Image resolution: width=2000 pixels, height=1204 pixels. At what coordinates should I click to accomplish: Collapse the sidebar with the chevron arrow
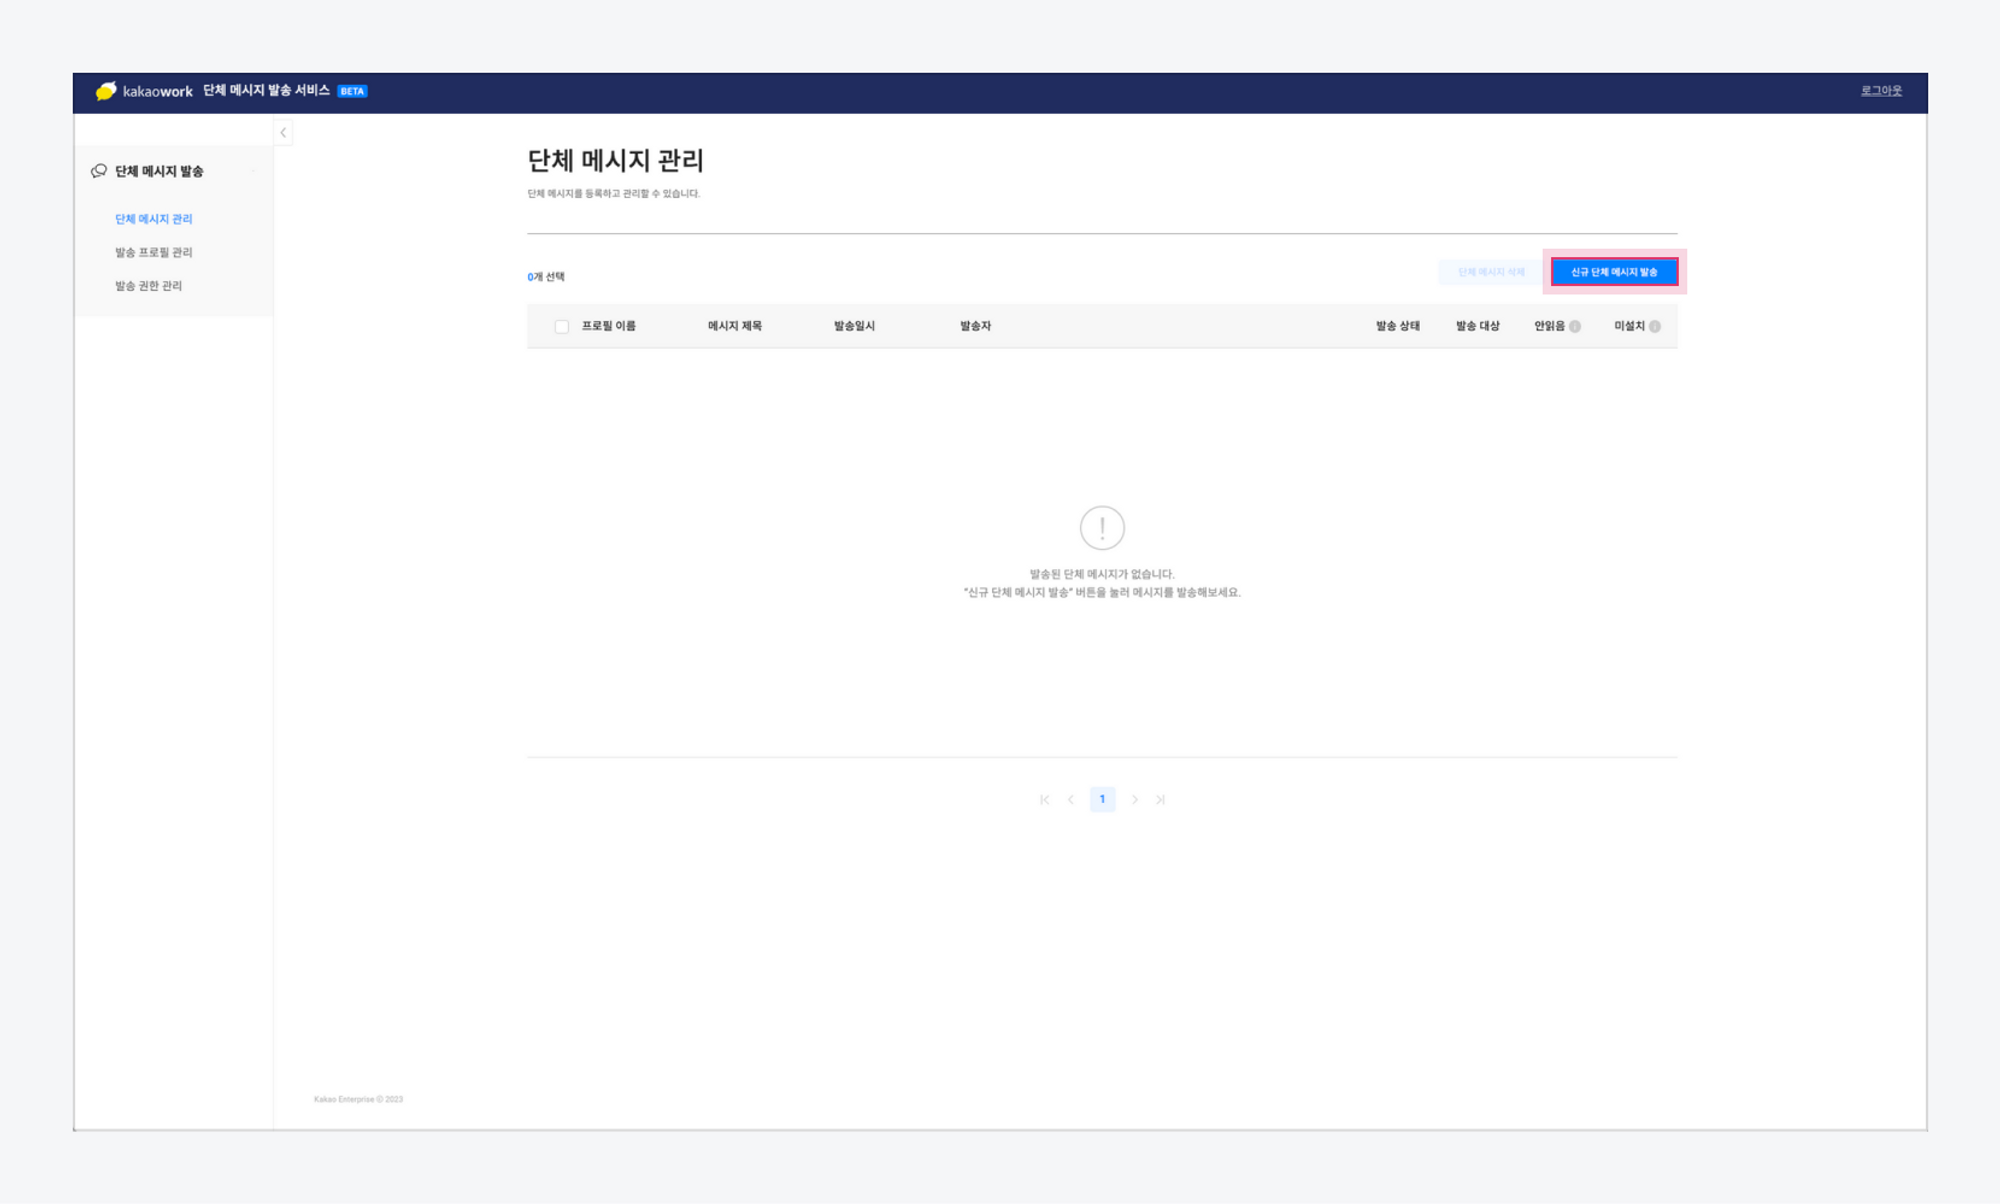[283, 133]
